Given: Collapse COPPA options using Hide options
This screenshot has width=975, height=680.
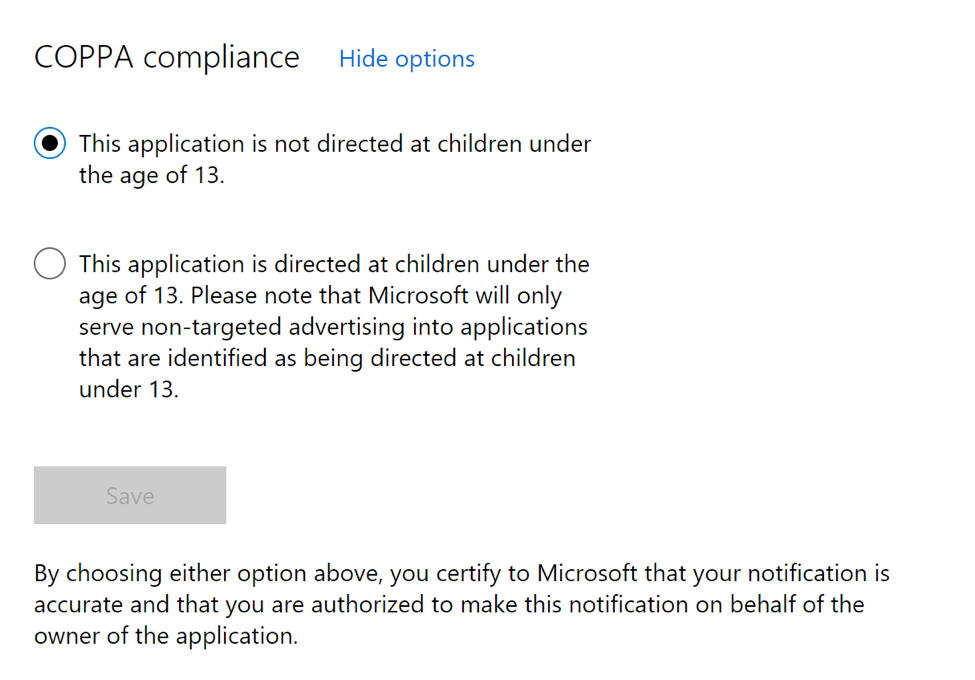Looking at the screenshot, I should (407, 59).
